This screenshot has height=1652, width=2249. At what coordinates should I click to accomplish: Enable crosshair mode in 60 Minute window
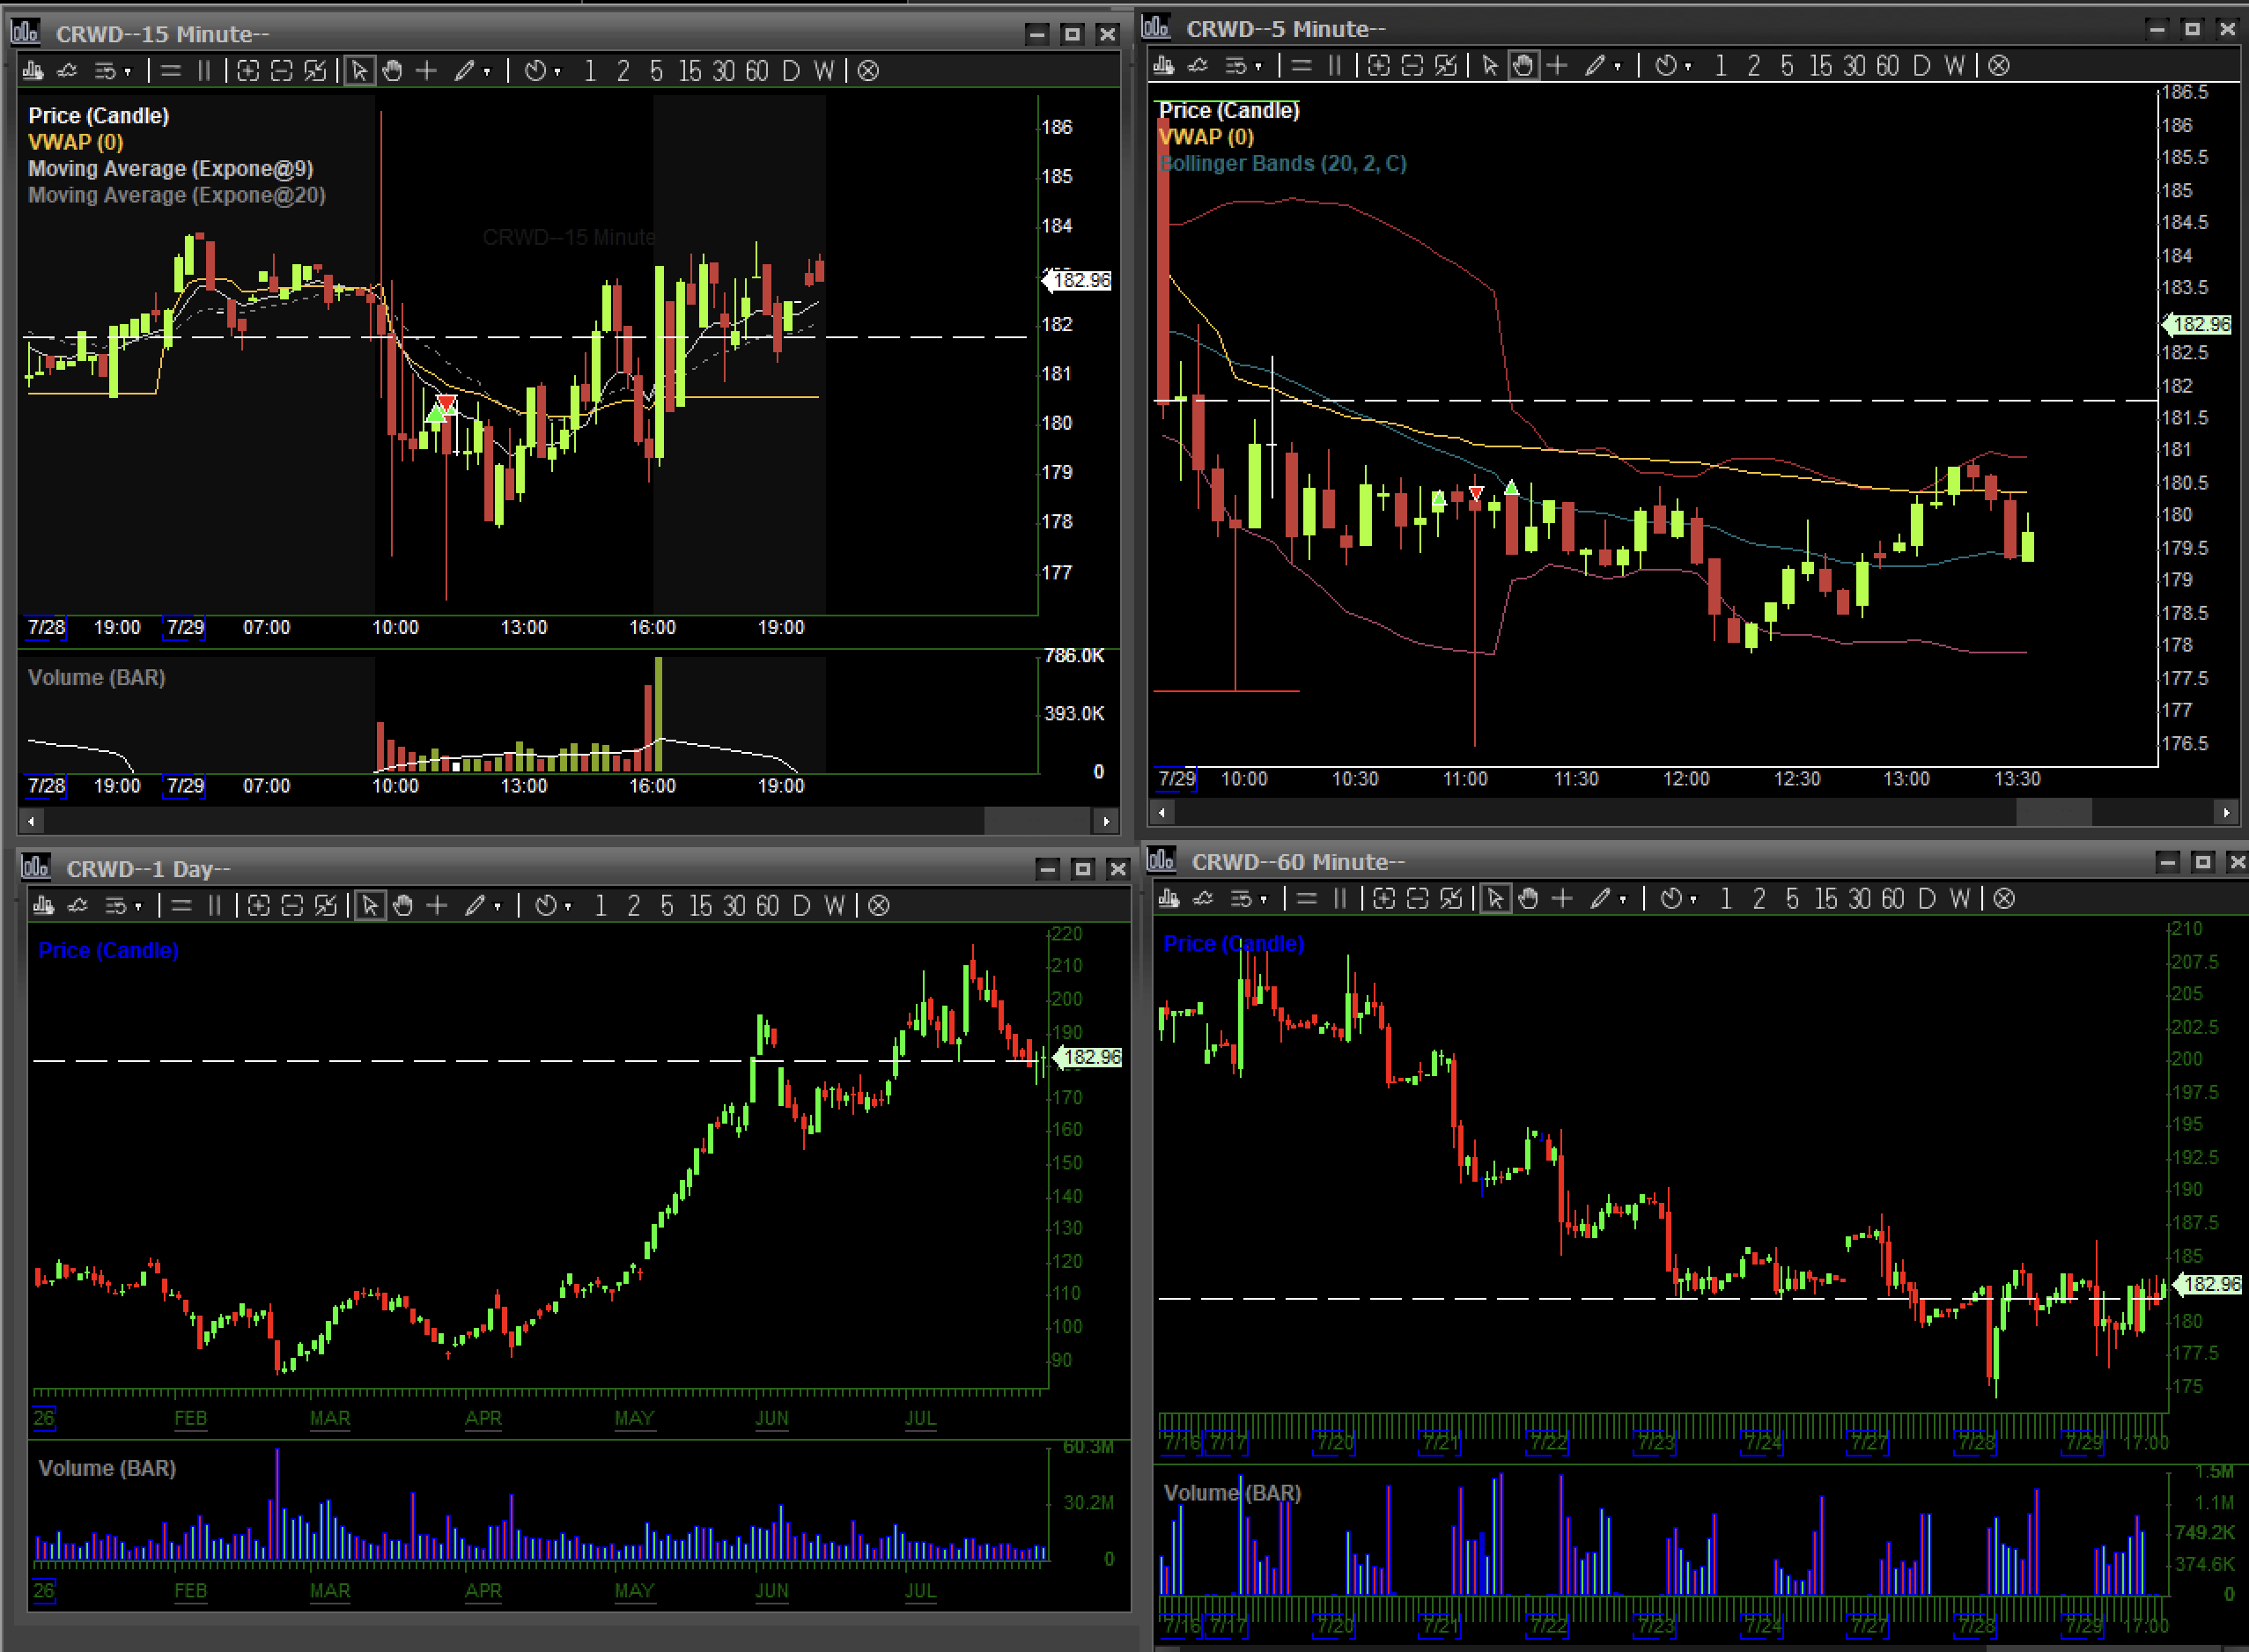tap(1562, 899)
